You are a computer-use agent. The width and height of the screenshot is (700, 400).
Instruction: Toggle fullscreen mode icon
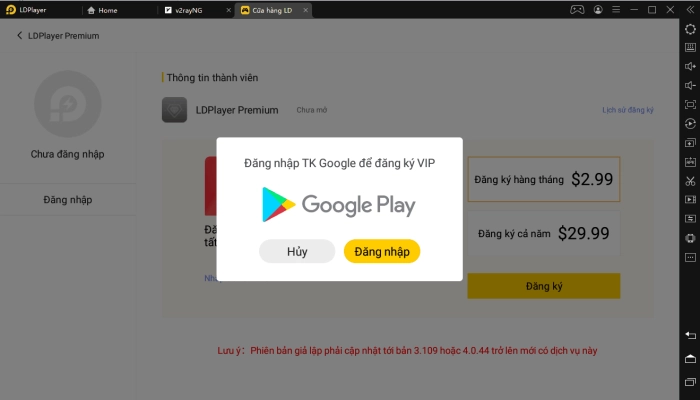(690, 104)
